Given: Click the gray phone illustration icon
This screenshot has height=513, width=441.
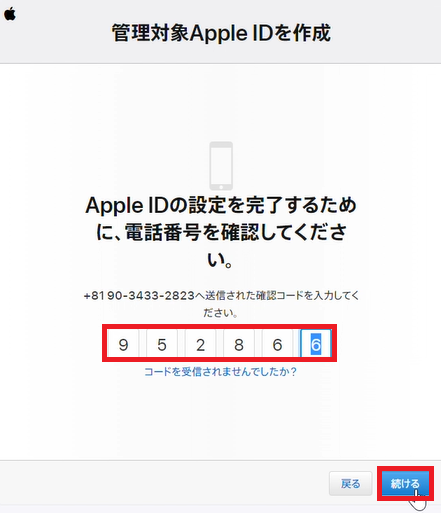Looking at the screenshot, I should tap(221, 166).
